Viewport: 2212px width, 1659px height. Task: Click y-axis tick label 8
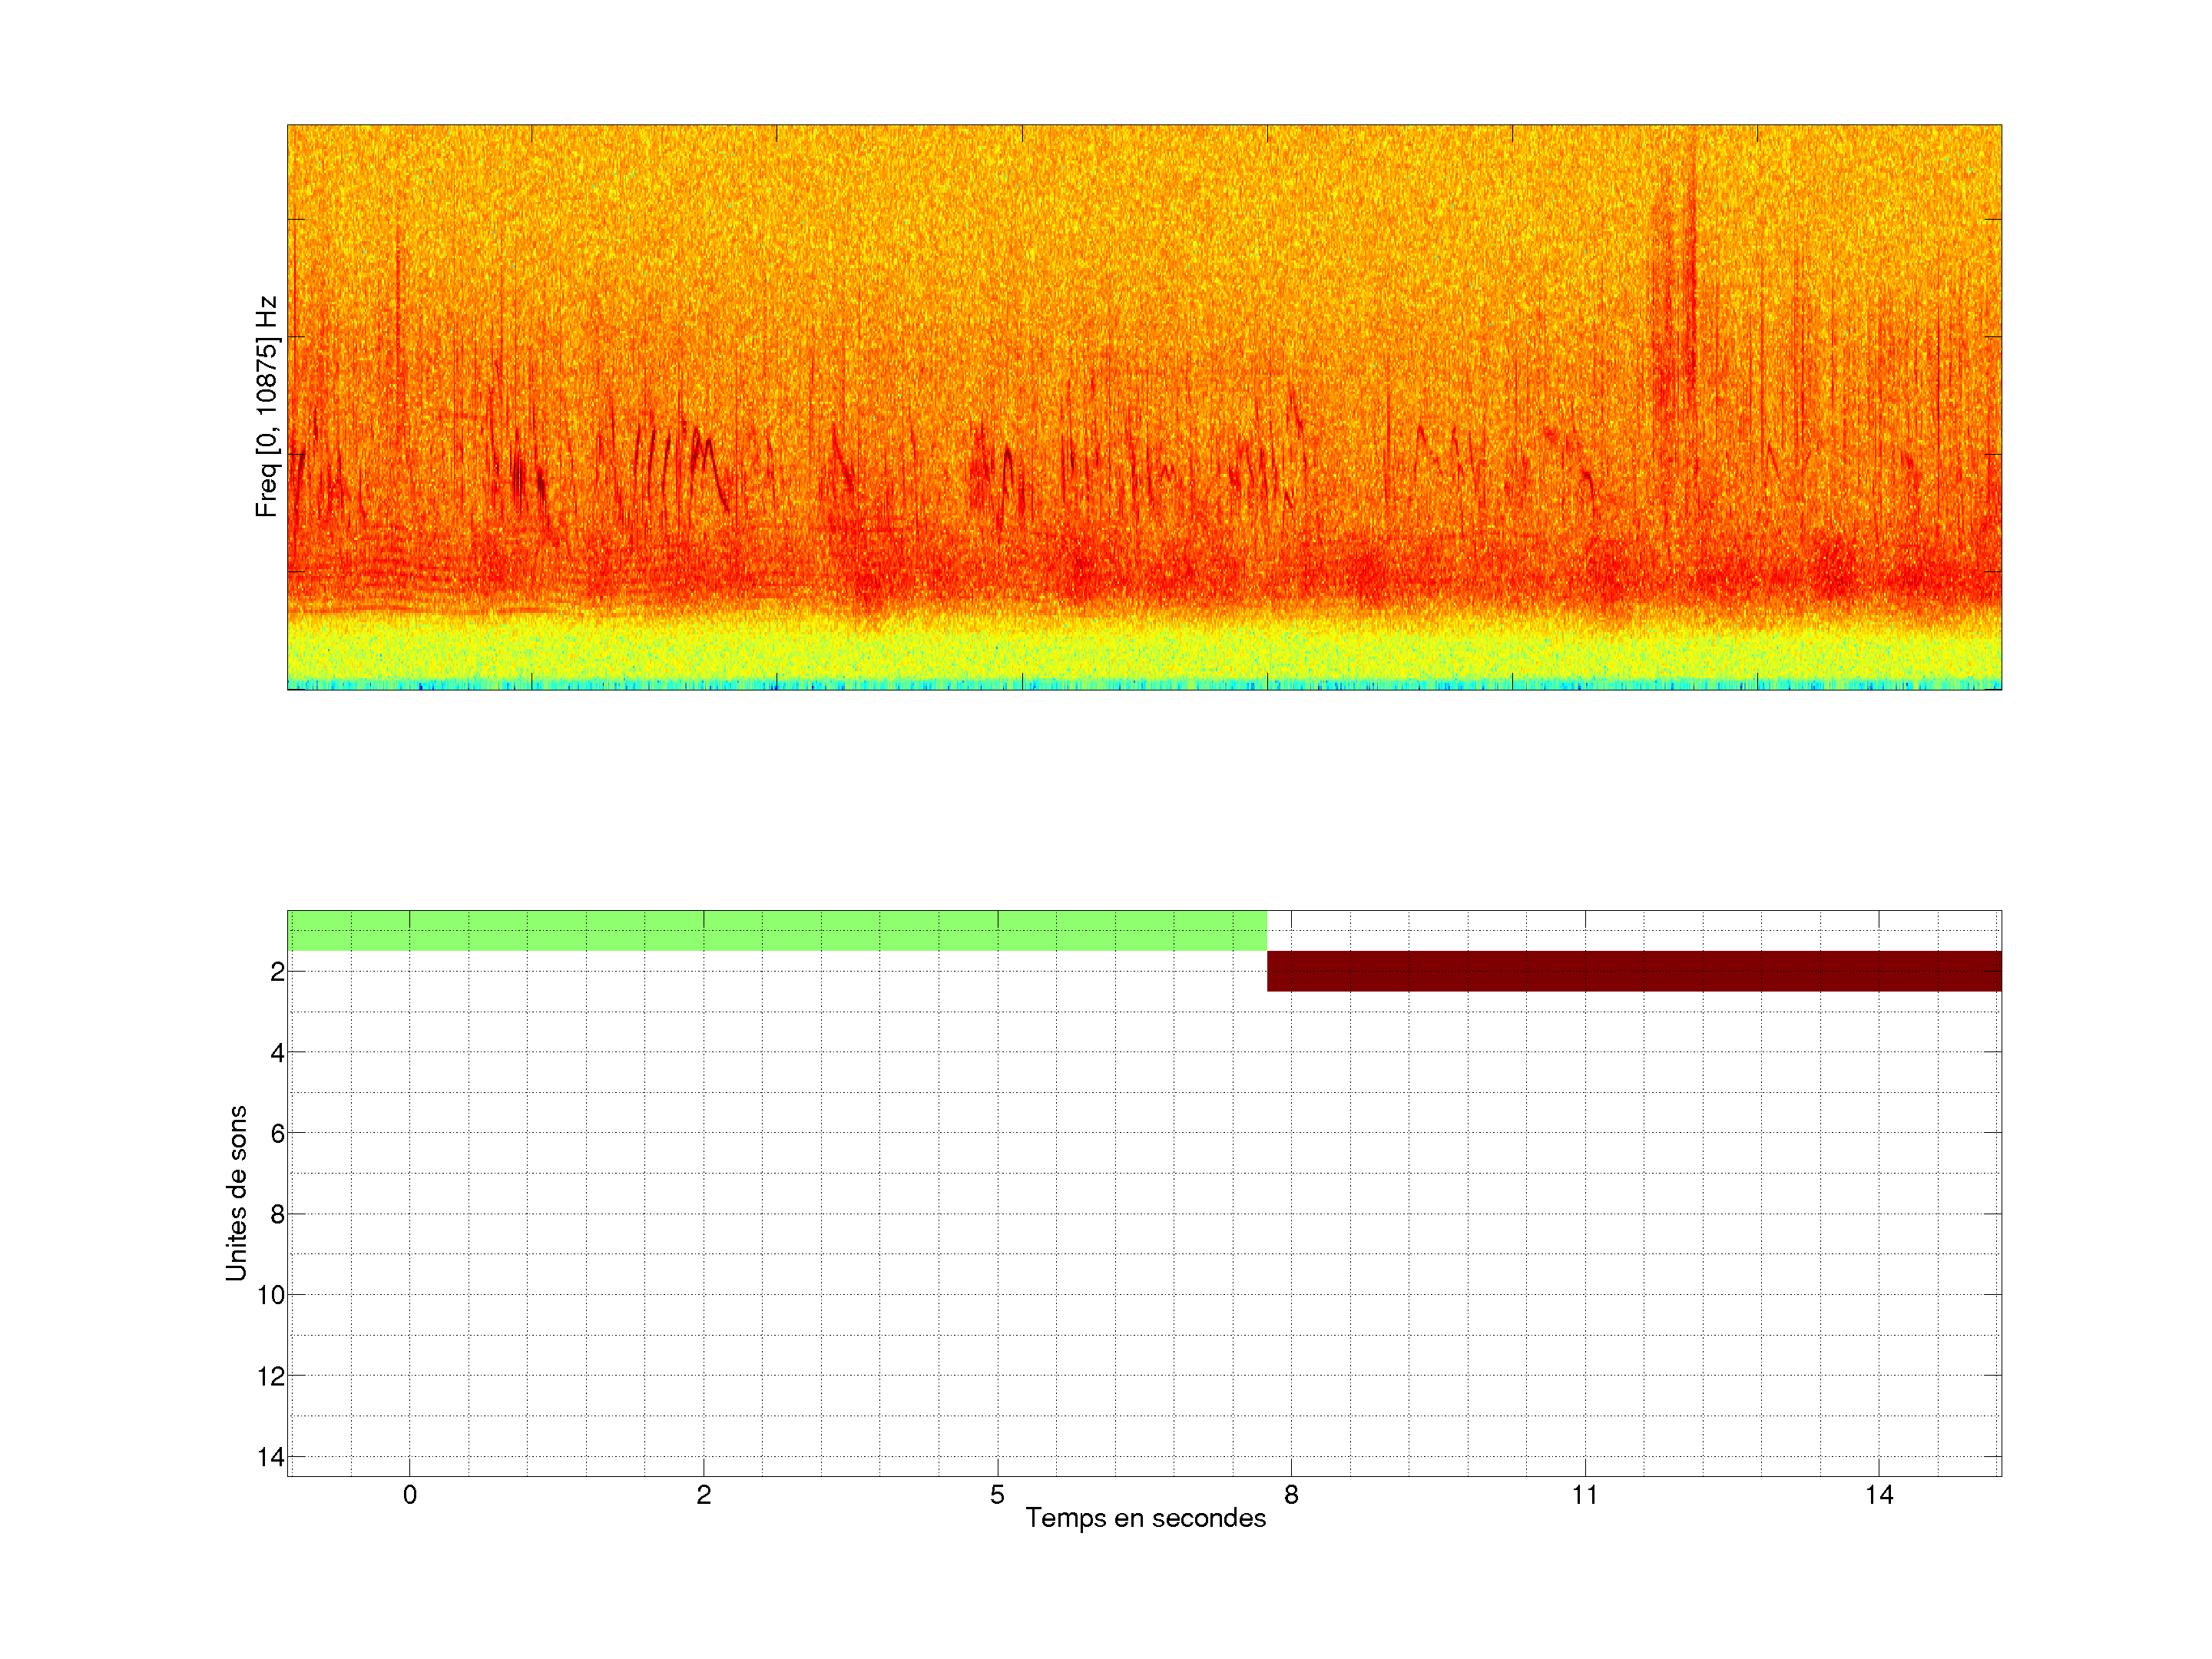277,1215
